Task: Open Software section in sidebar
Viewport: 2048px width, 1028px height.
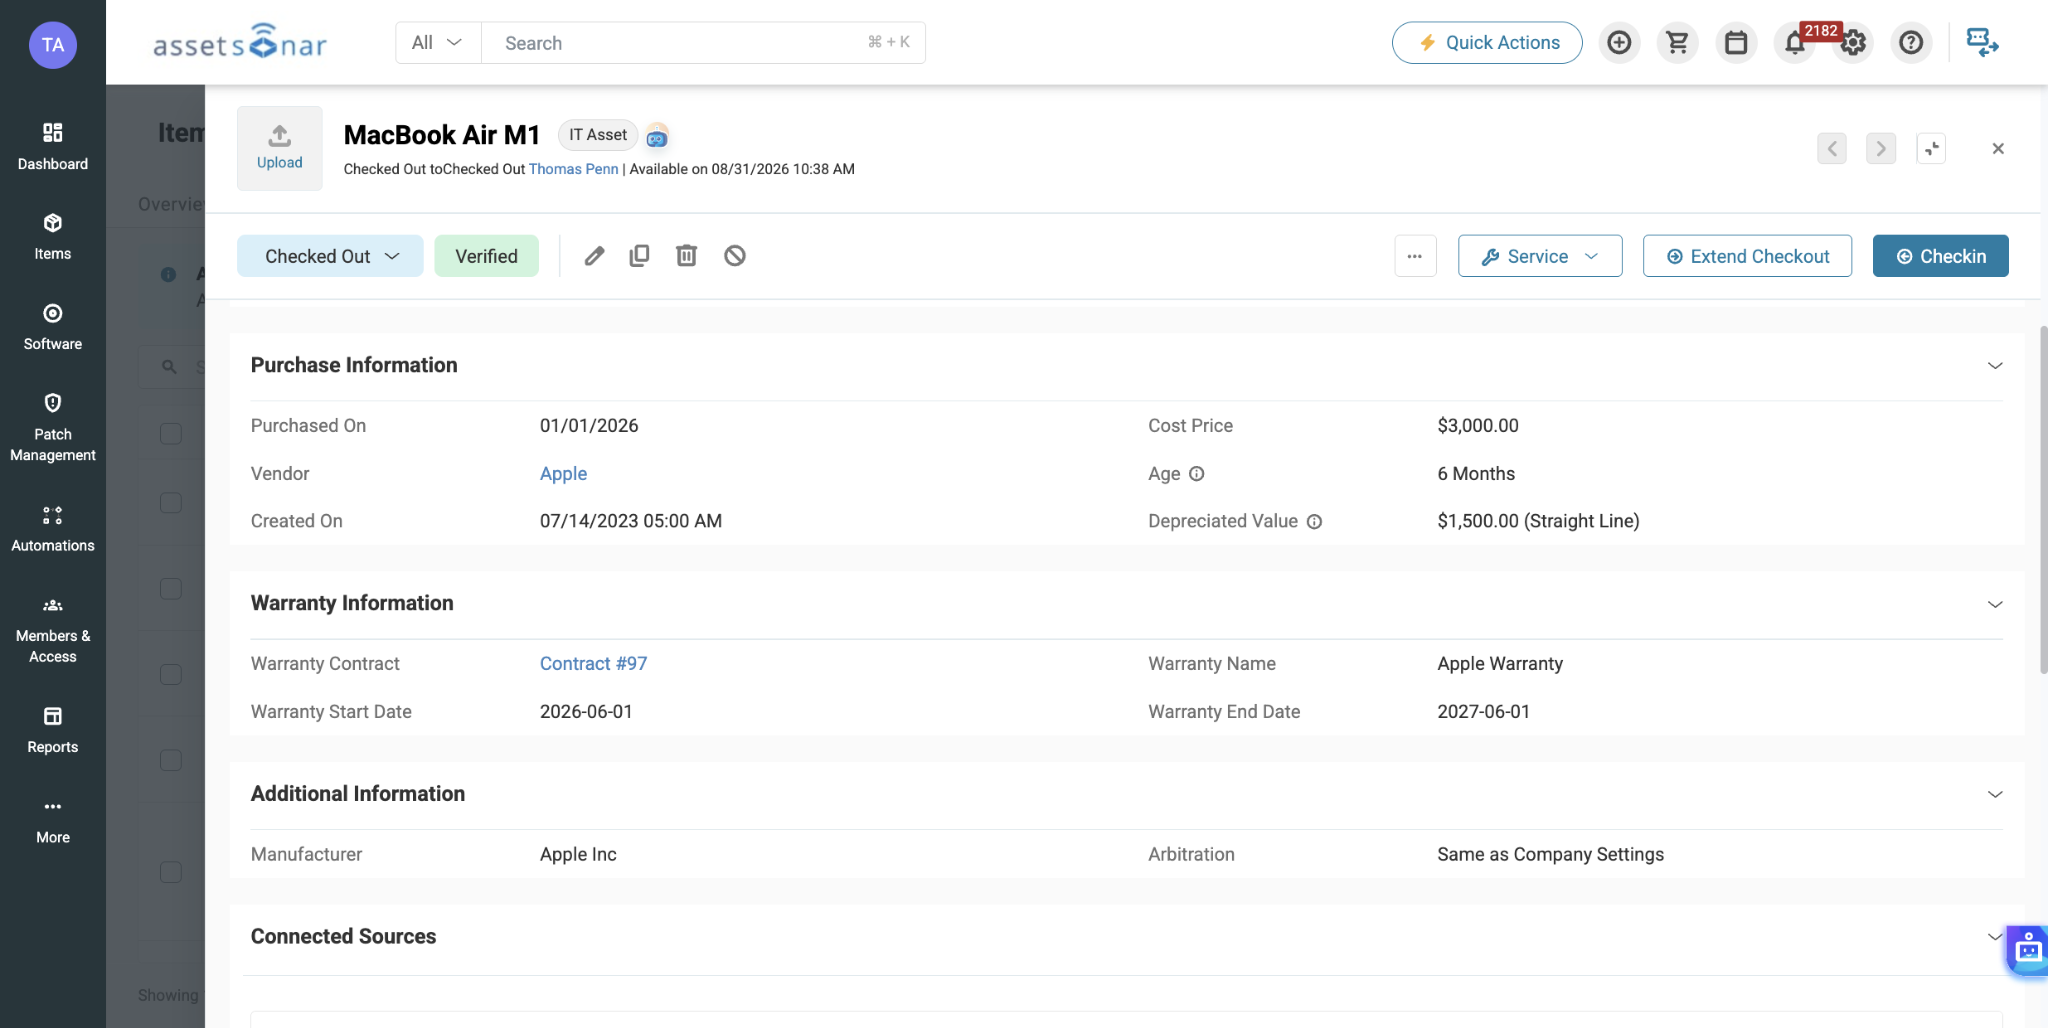Action: (x=52, y=326)
